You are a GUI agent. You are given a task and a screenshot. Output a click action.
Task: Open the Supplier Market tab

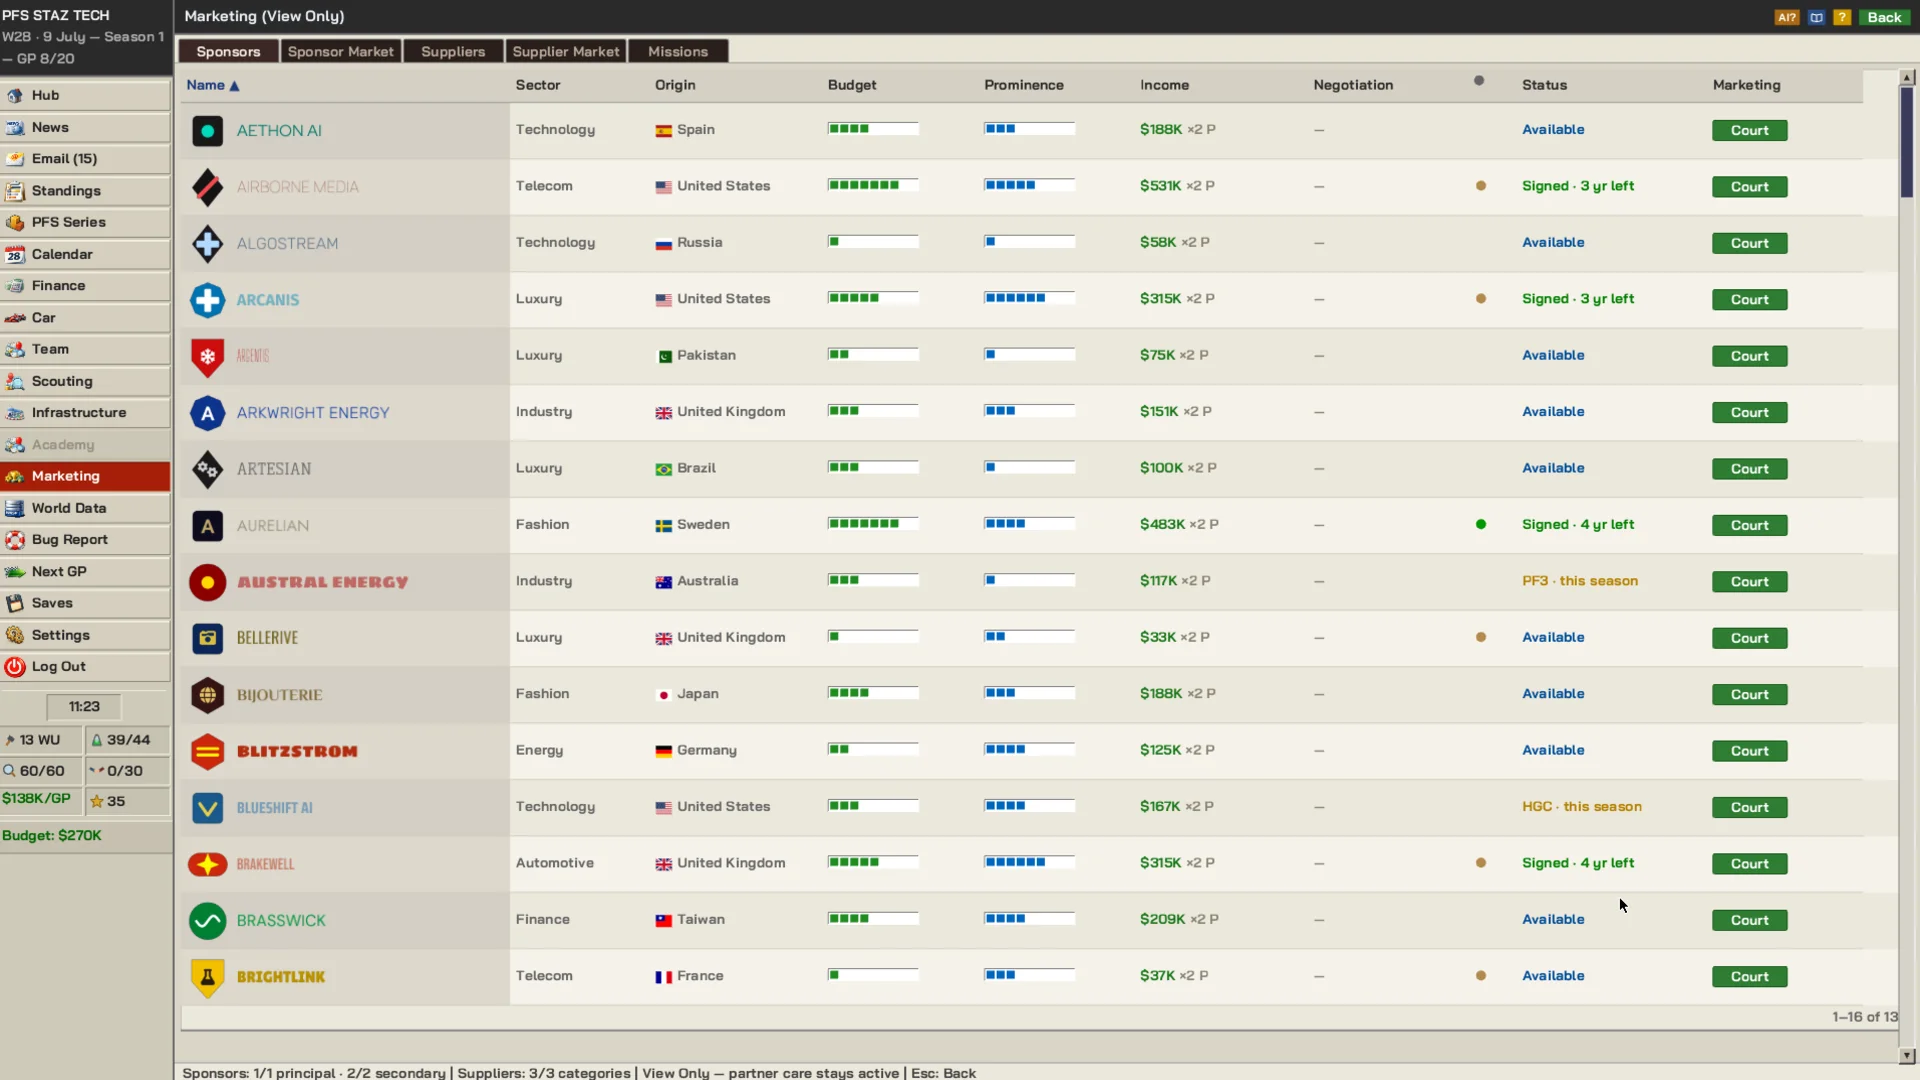click(x=566, y=52)
